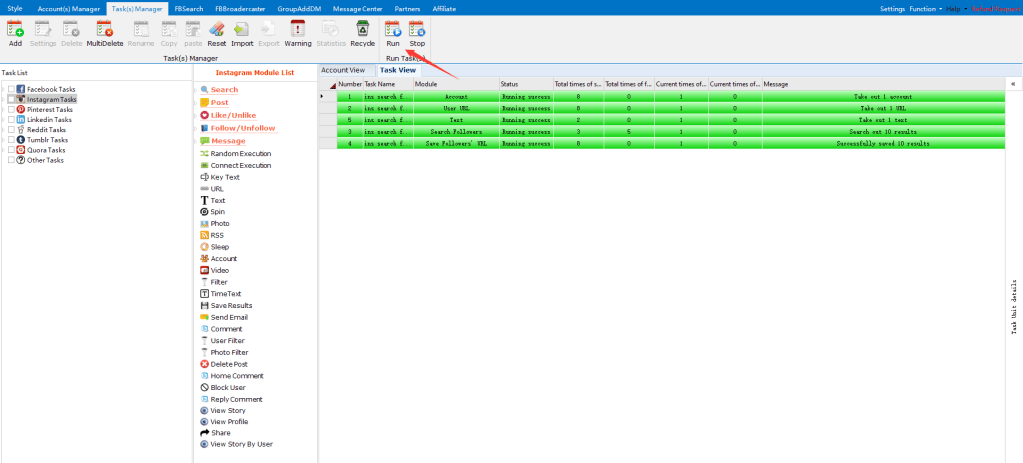Screen dimensions: 1023x463
Task: Click the Import icon in toolbar
Action: [242, 29]
